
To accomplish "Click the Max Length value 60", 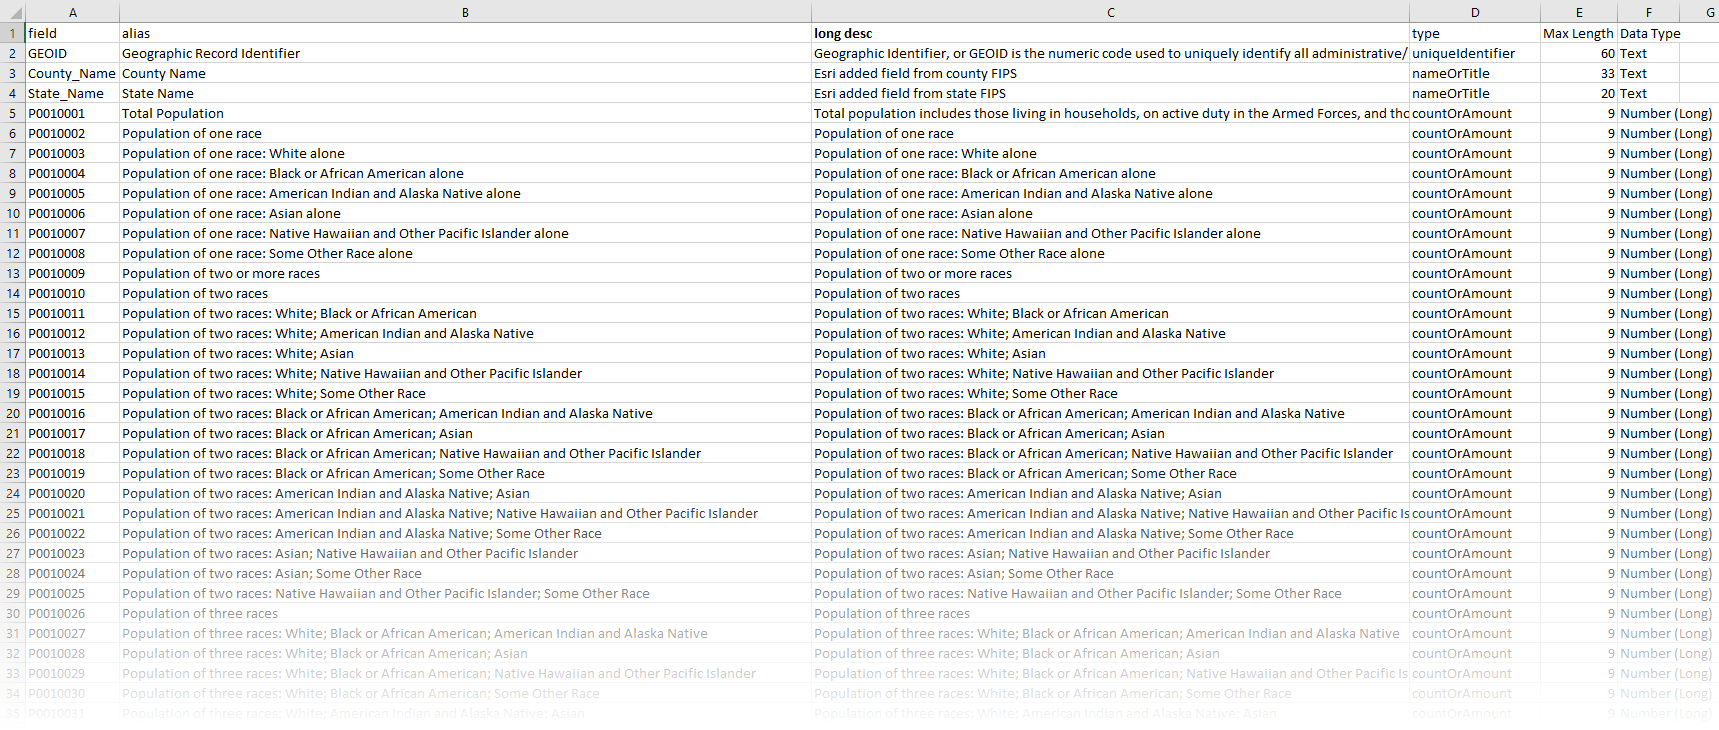I will click(1578, 53).
